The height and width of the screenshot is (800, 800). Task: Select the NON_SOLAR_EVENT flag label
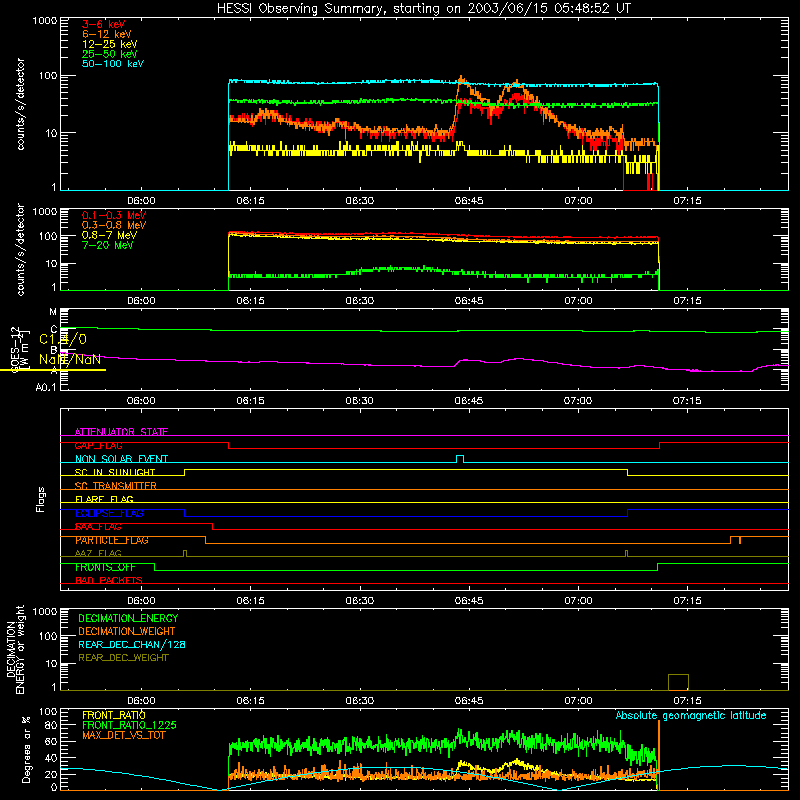point(121,459)
